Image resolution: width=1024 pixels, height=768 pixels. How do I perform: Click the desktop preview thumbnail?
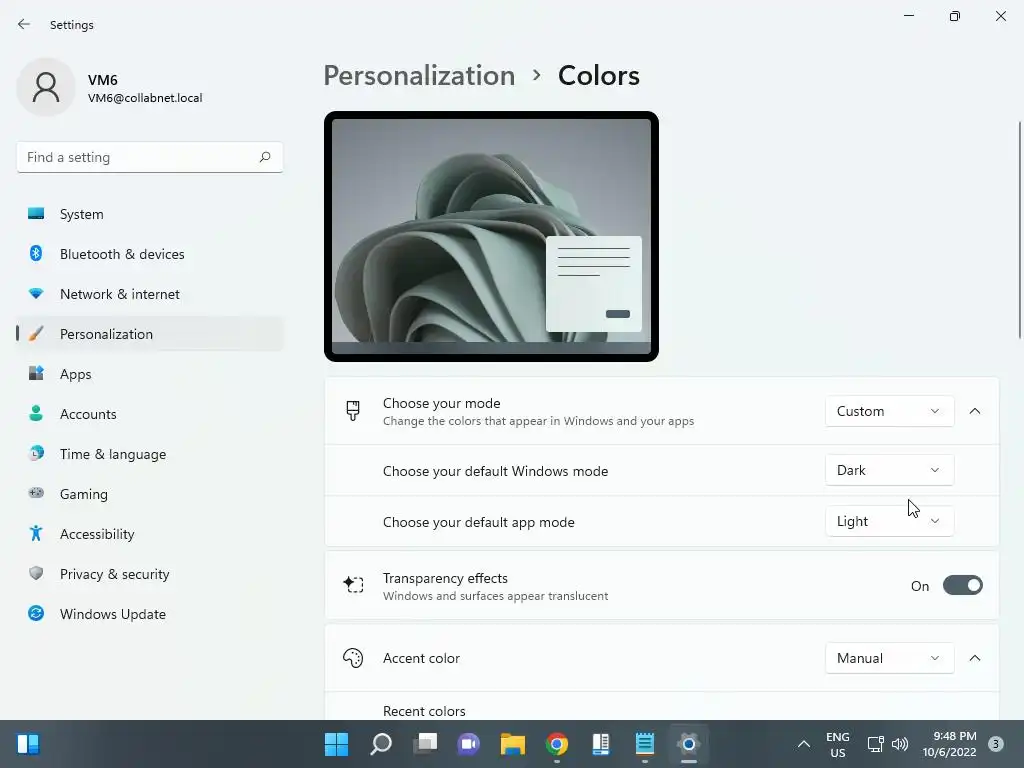[x=491, y=236]
